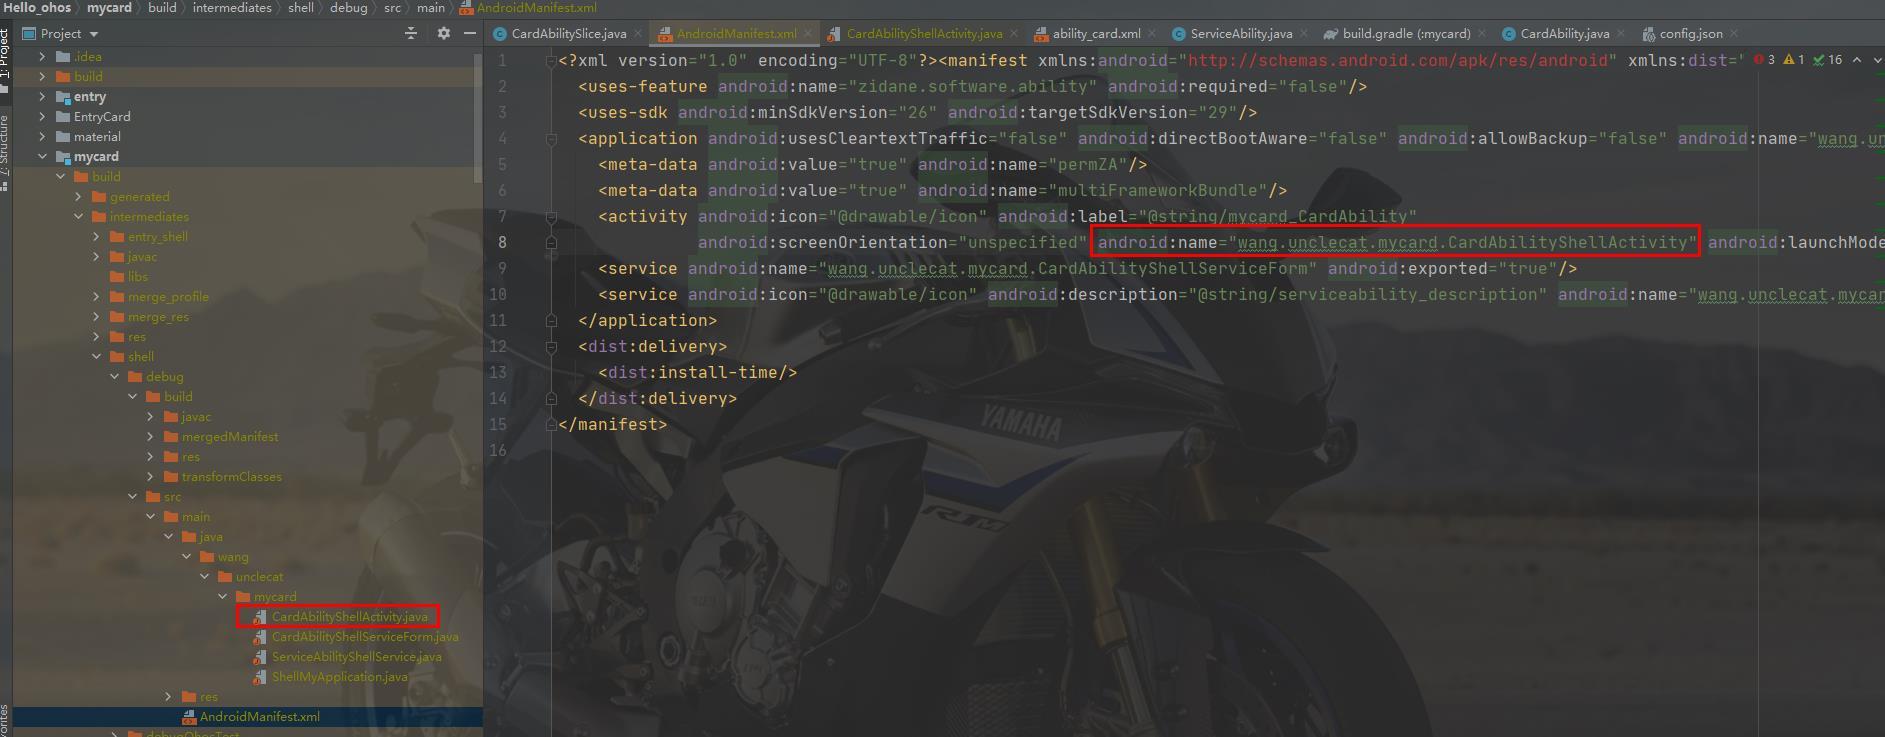Click the src breadcrumb in the navigation bar
This screenshot has width=1885, height=737.
(392, 7)
